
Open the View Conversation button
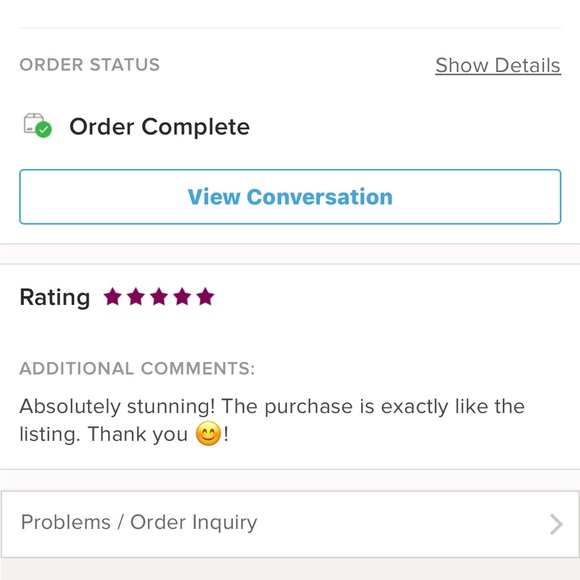(x=290, y=197)
